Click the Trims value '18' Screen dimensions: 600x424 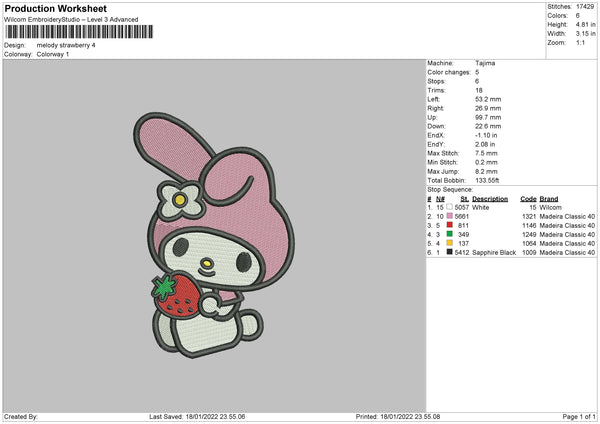pos(479,90)
